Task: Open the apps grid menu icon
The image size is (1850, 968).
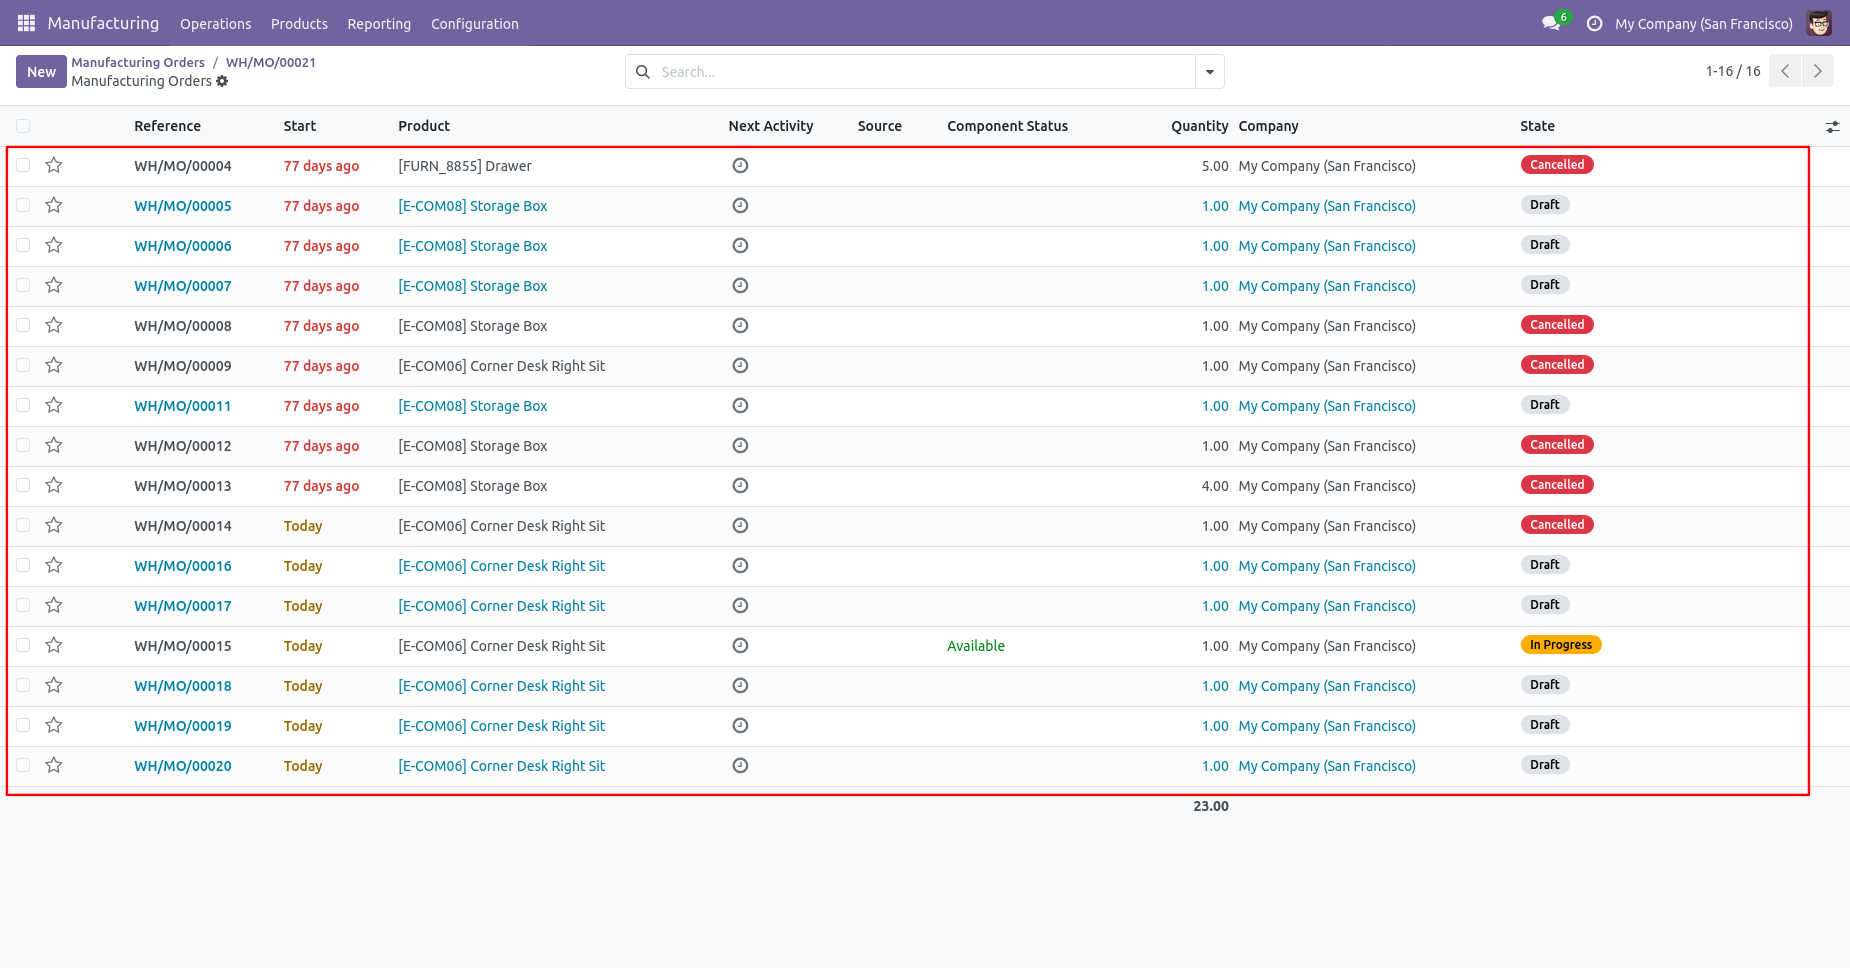Action: tap(26, 23)
